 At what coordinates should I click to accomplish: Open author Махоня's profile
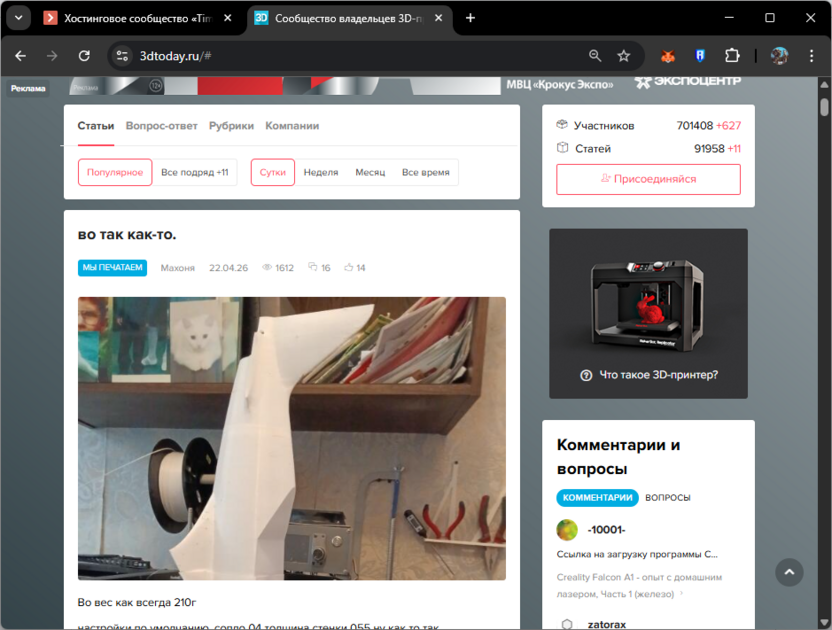point(178,267)
